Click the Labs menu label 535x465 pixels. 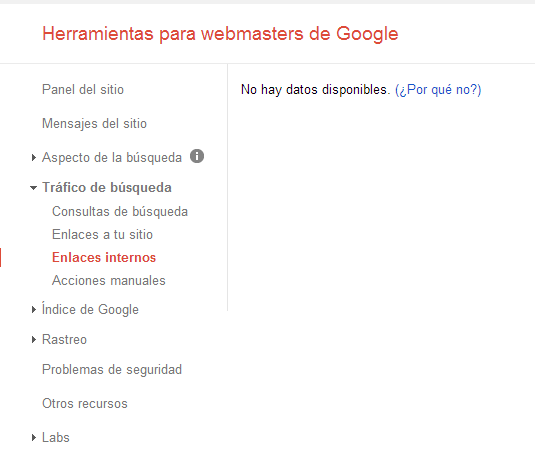56,437
